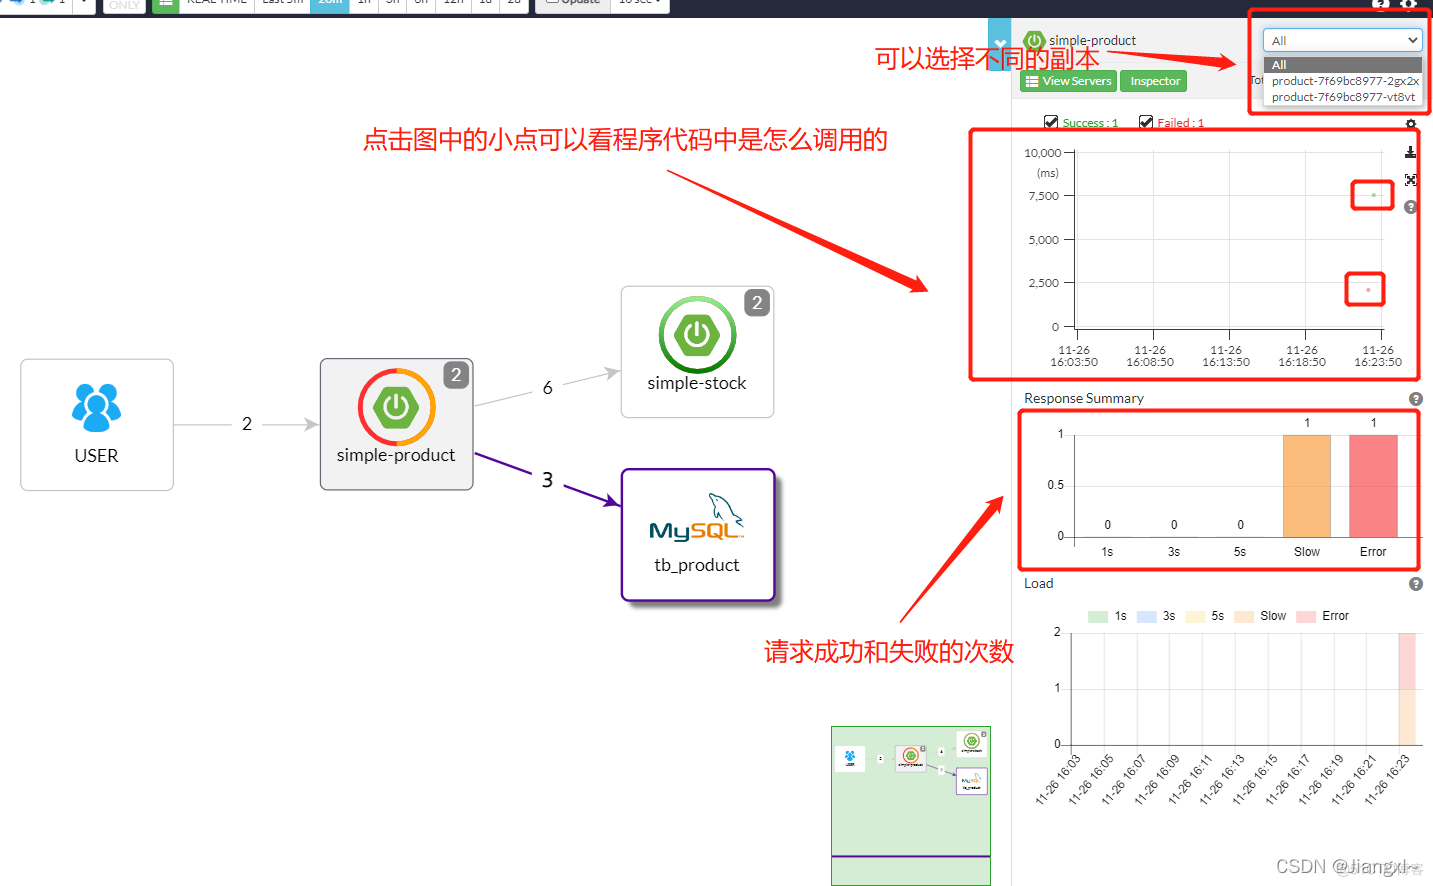Choose agent product-7f69bc8977-vt8vt
The width and height of the screenshot is (1433, 886).
[1342, 96]
